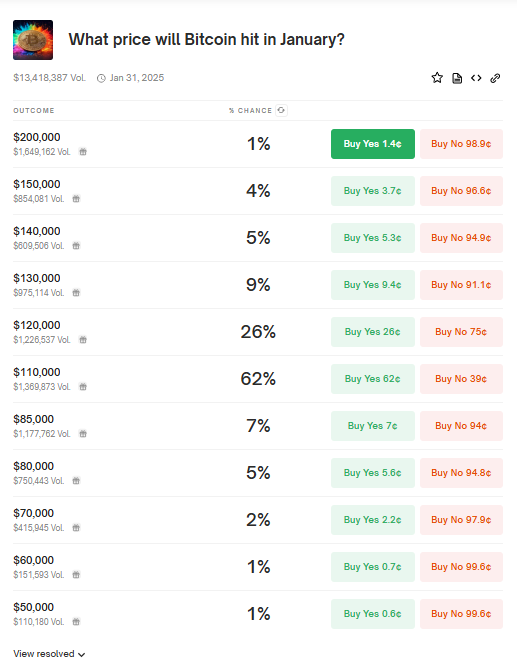The image size is (517, 660).
Task: Open the document rules icon
Action: coord(457,78)
